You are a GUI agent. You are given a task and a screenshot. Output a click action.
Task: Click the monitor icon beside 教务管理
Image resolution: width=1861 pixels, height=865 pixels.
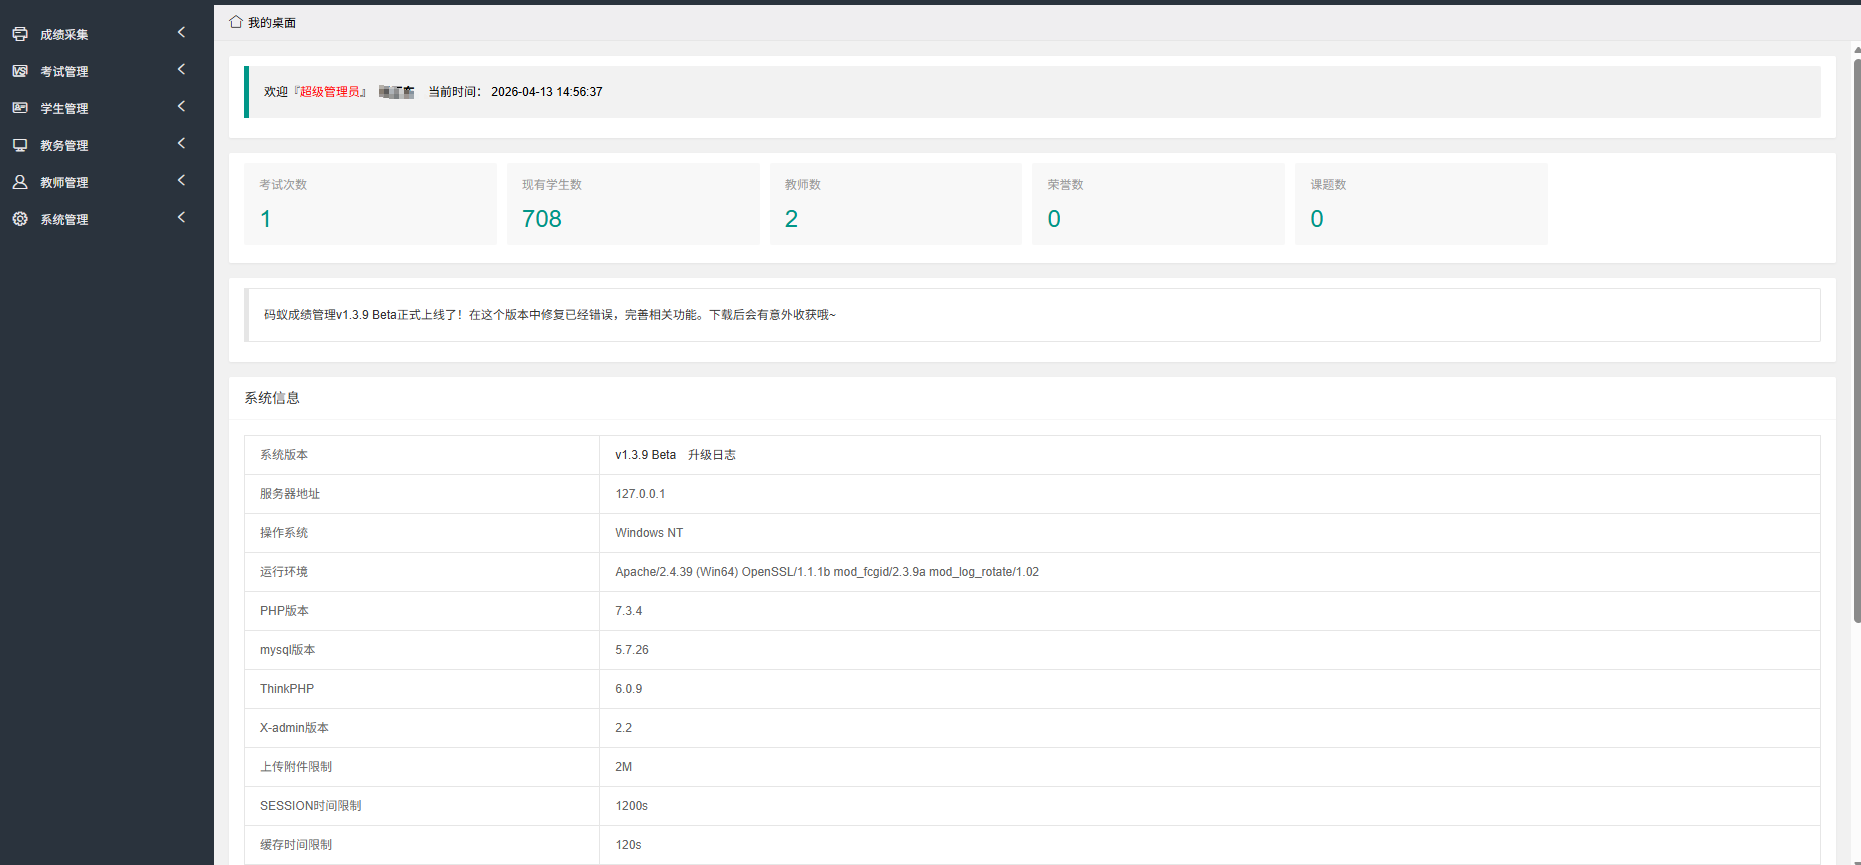coord(20,145)
